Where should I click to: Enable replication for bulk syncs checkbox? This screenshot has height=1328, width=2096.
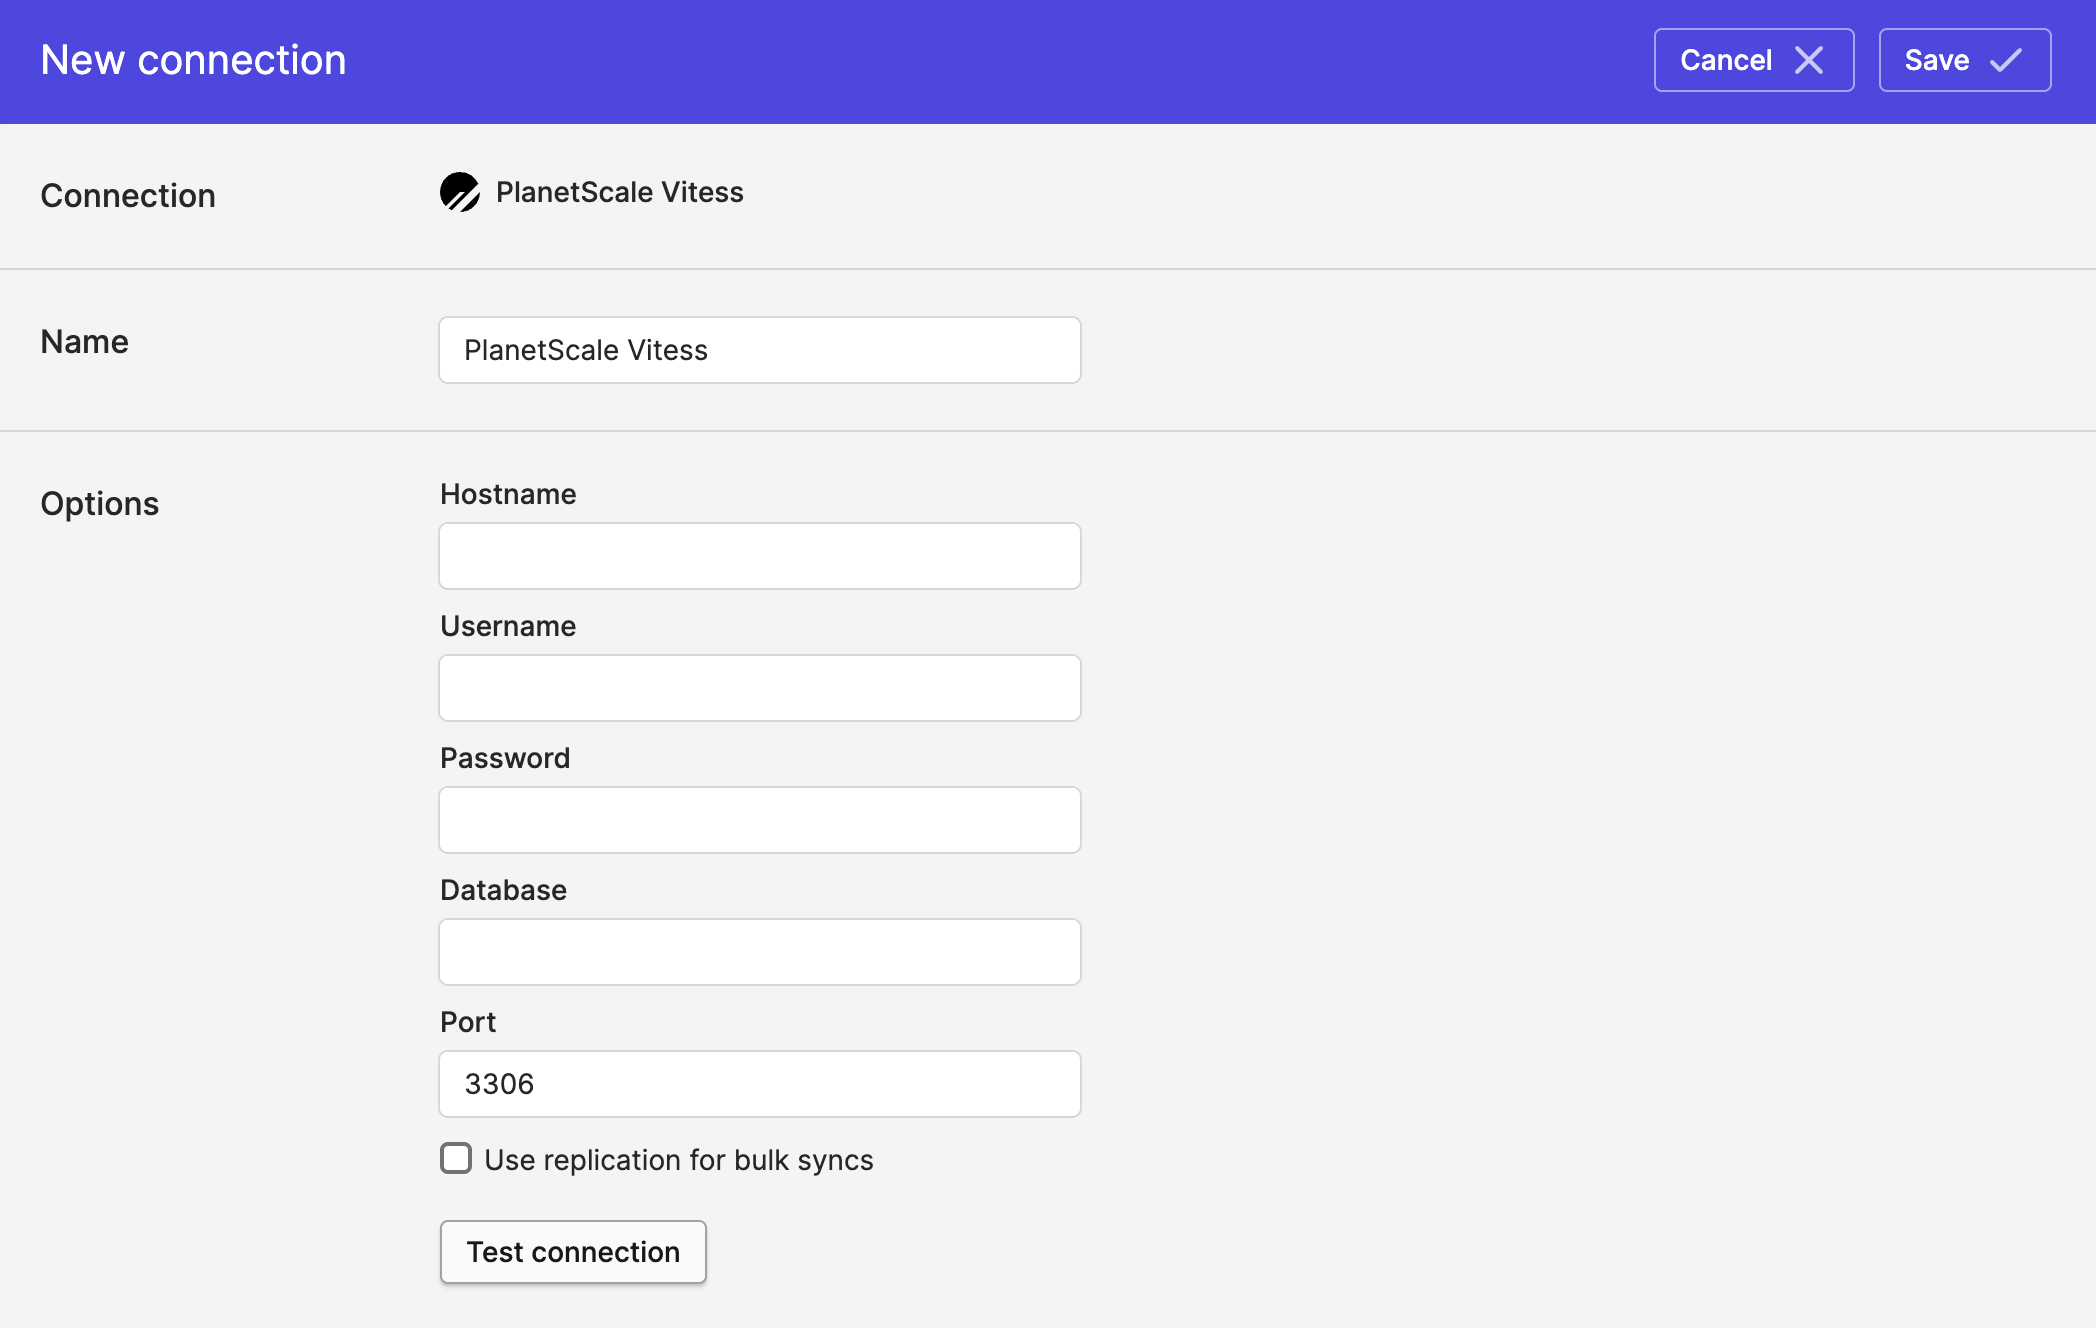pos(456,1158)
